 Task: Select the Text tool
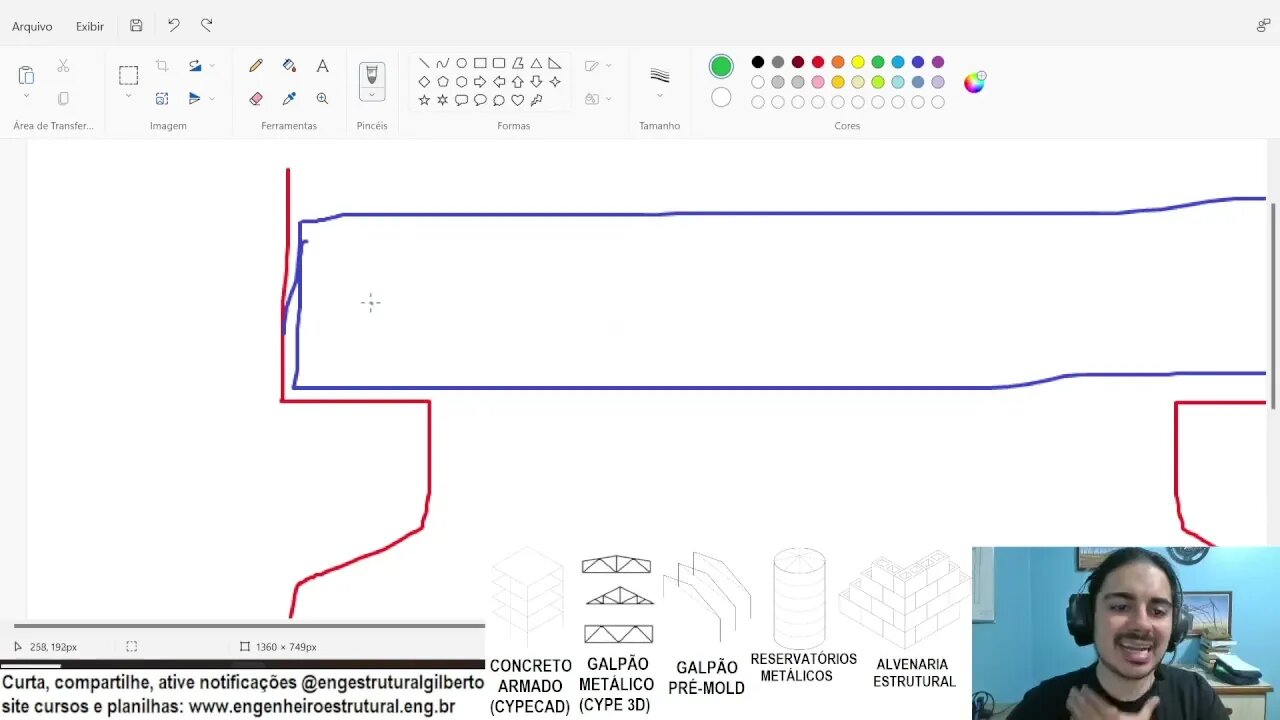click(x=322, y=66)
